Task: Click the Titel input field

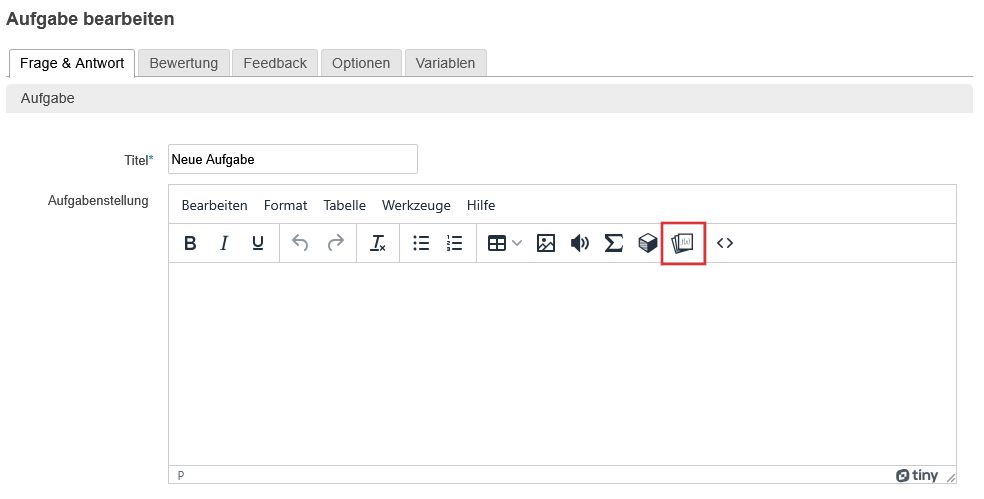Action: pyautogui.click(x=292, y=159)
